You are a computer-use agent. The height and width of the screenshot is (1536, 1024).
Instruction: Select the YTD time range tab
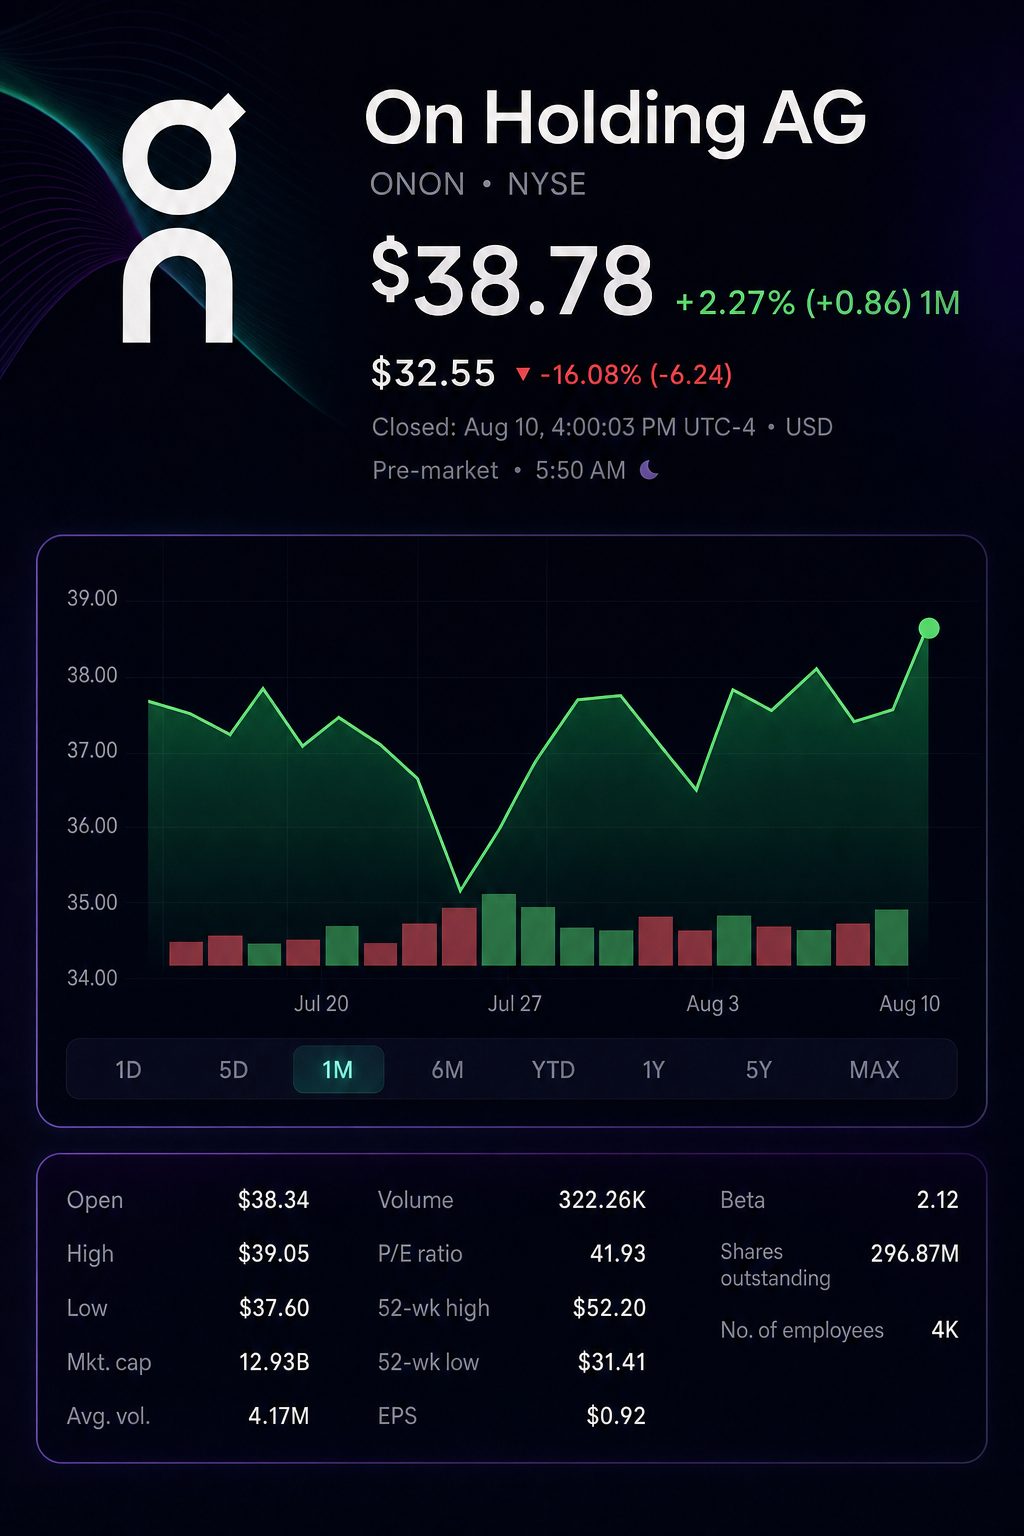[553, 1070]
